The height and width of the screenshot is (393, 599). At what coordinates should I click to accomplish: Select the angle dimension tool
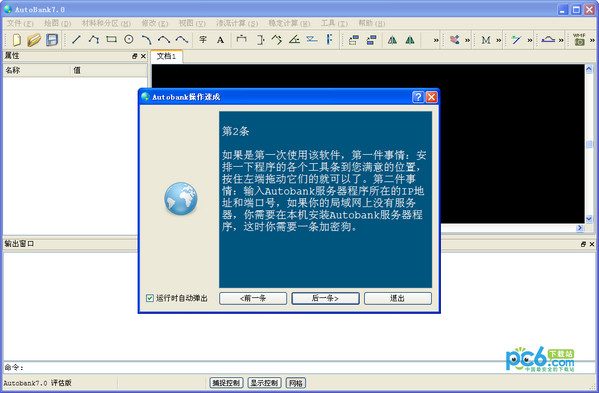coord(294,39)
